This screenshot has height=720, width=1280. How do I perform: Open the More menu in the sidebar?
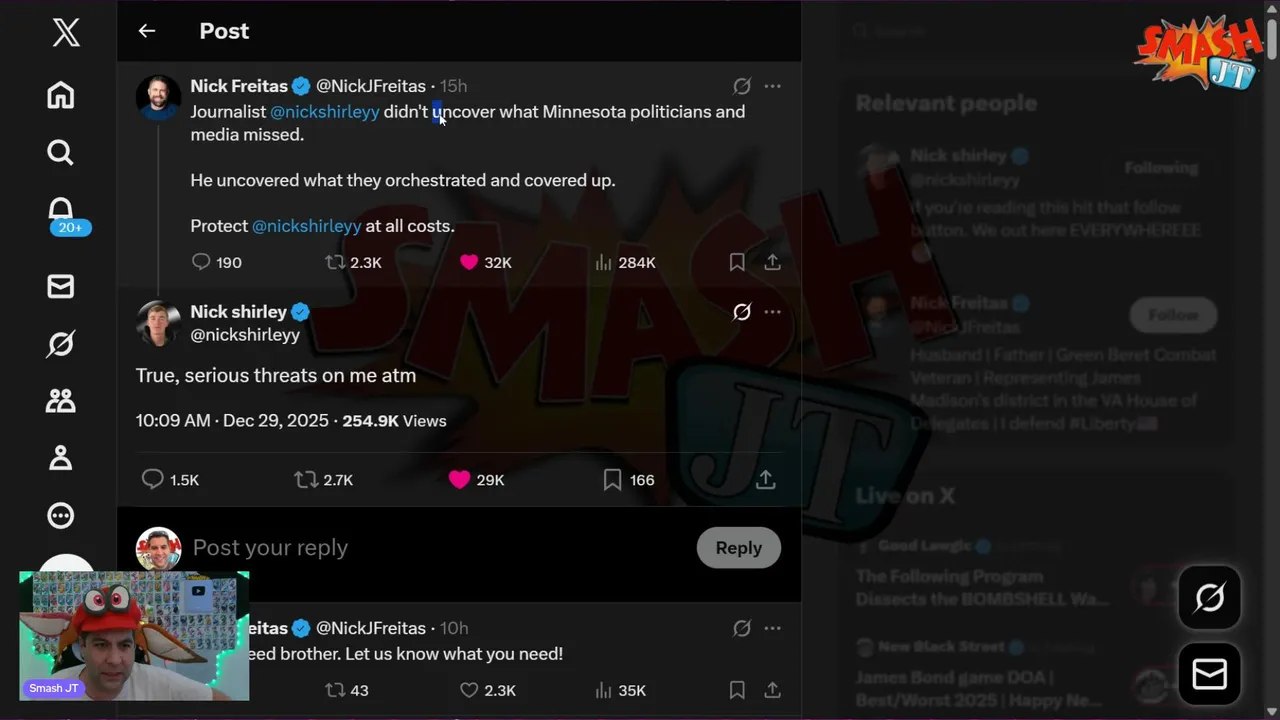[x=61, y=516]
